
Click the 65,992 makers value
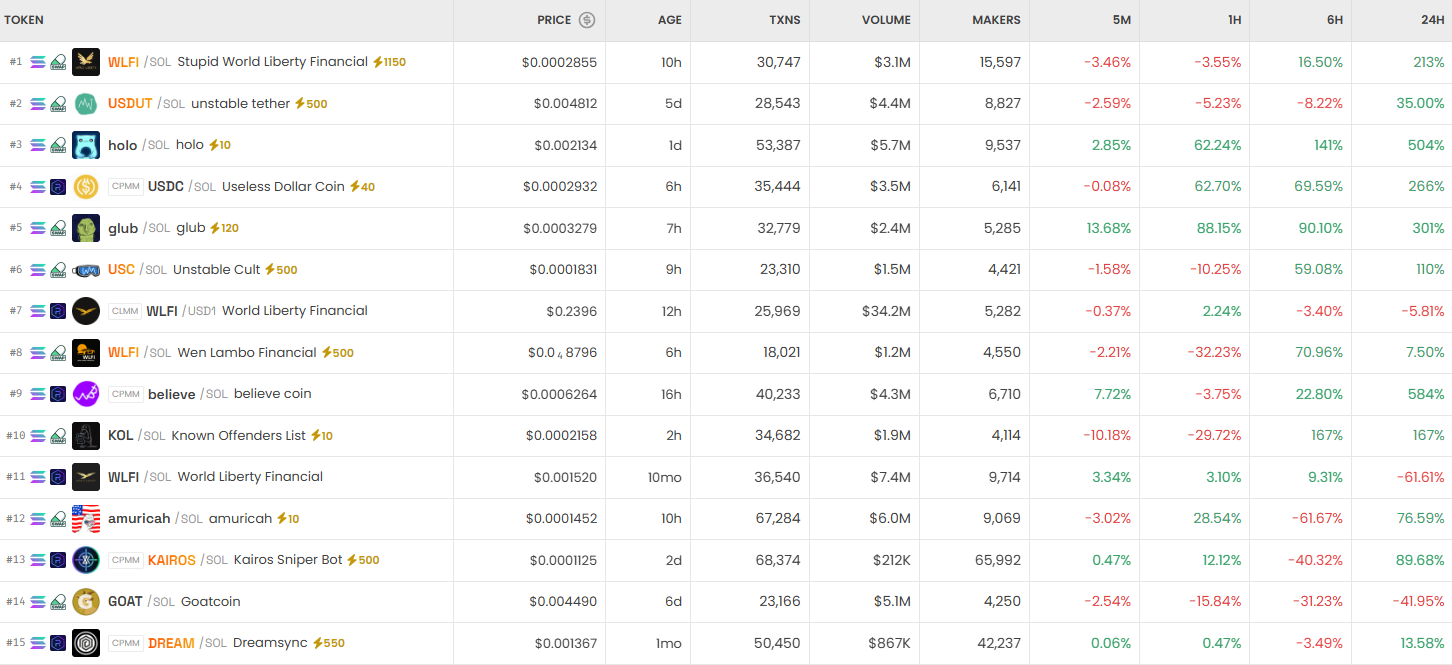click(998, 560)
